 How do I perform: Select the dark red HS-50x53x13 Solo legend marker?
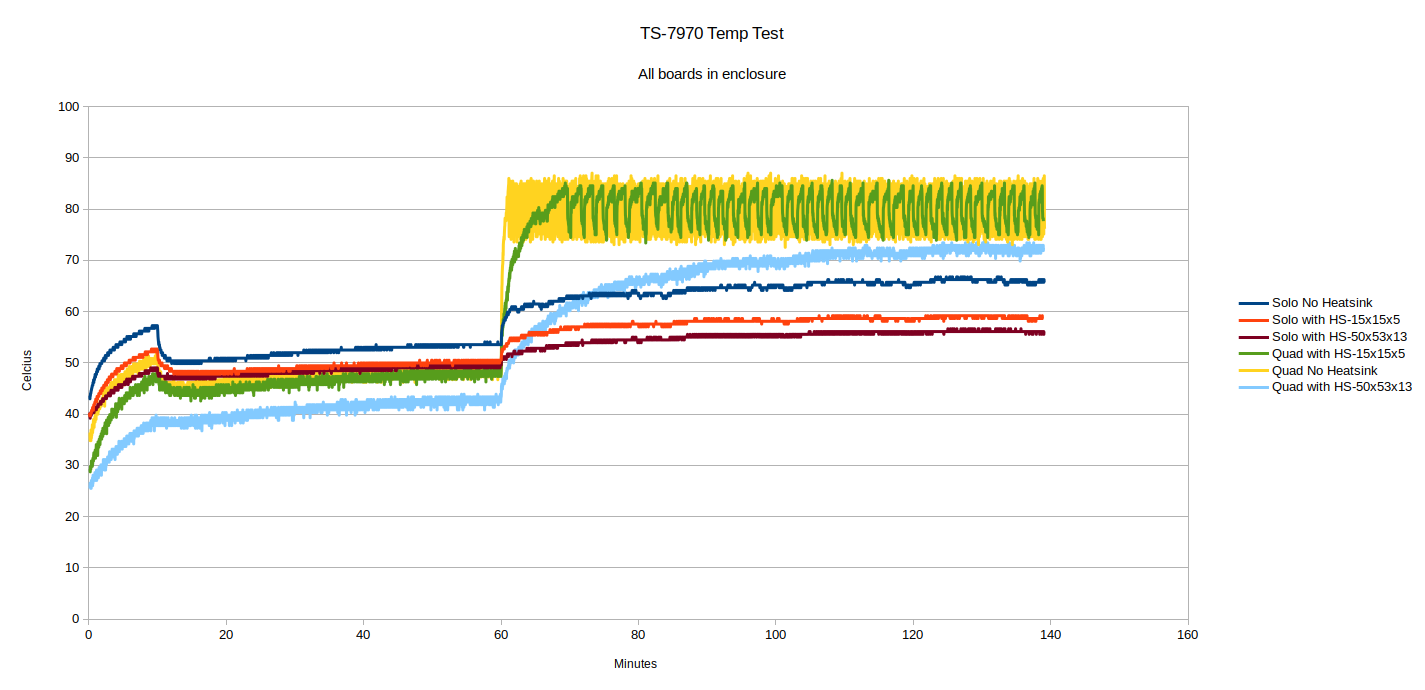point(1254,336)
